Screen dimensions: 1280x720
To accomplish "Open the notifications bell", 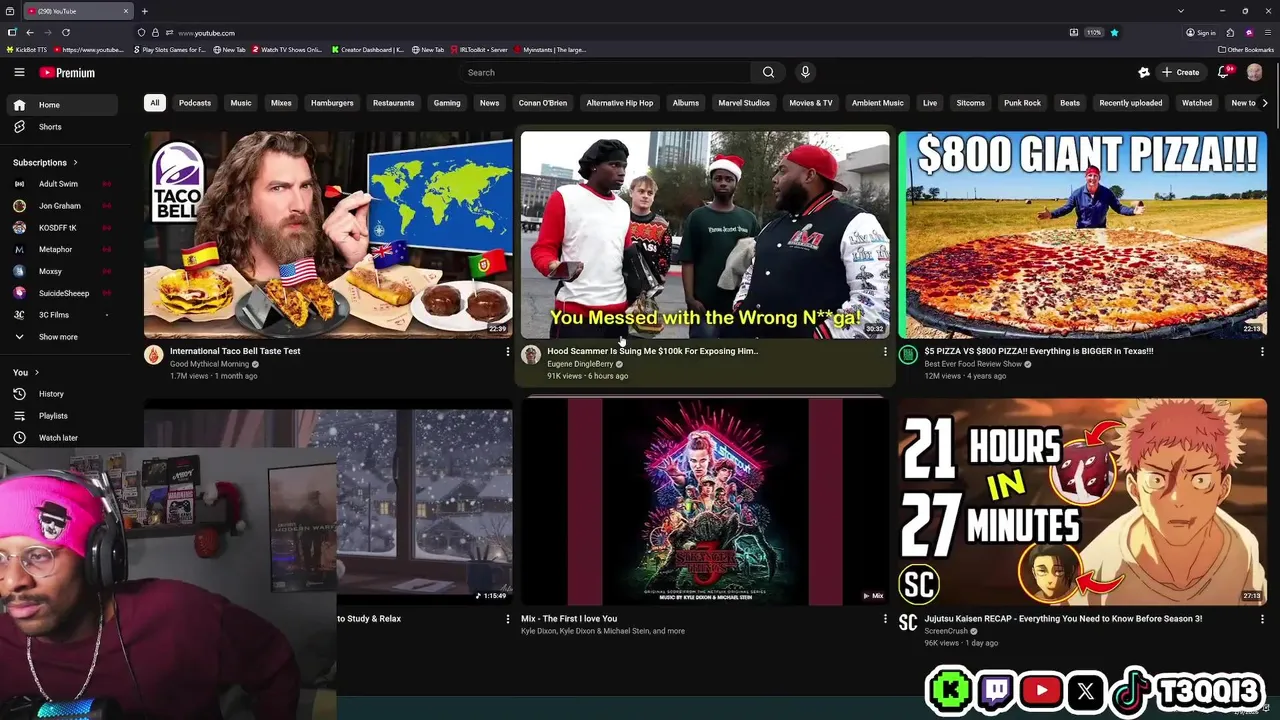I will pyautogui.click(x=1223, y=72).
